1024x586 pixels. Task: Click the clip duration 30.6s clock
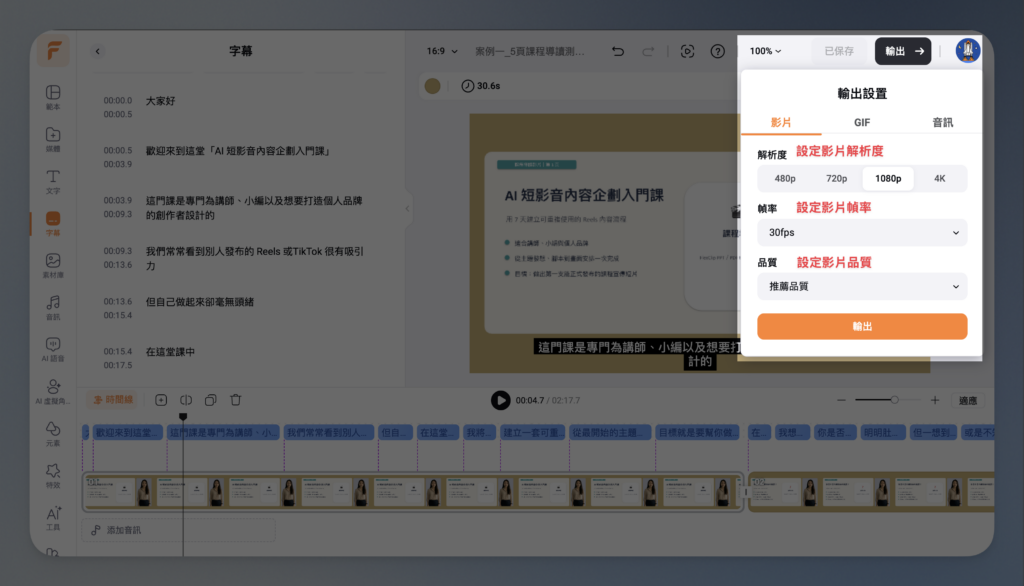480,86
